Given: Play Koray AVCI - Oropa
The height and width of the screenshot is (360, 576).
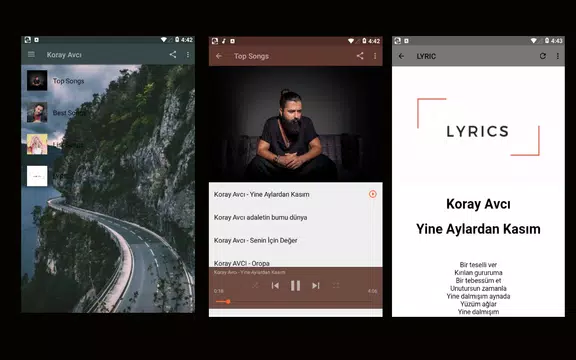Looking at the screenshot, I should pos(296,262).
